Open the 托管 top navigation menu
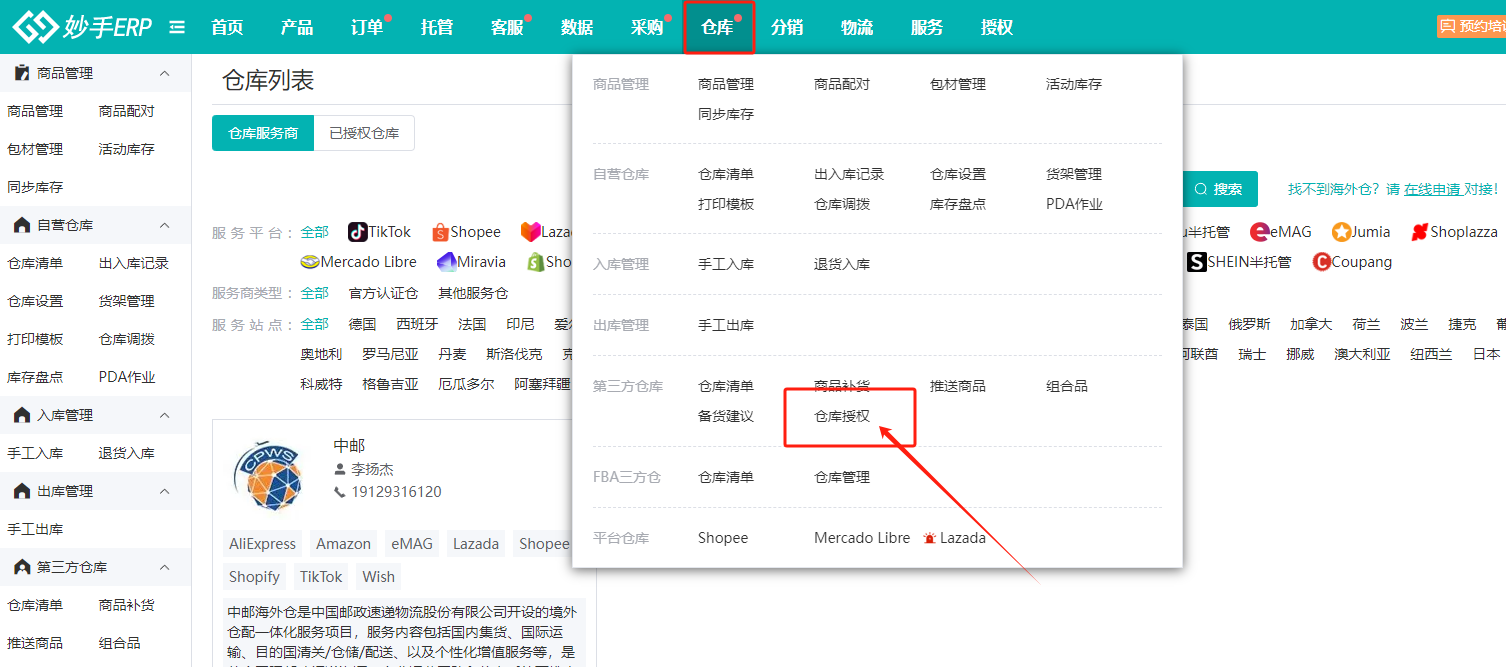Screen dimensions: 1506x667 click(437, 27)
